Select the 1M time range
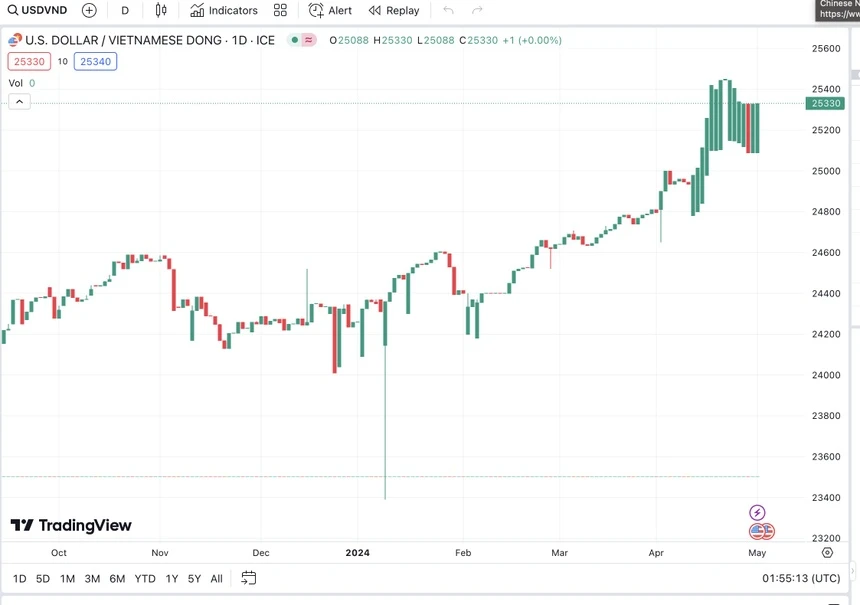 pyautogui.click(x=67, y=578)
